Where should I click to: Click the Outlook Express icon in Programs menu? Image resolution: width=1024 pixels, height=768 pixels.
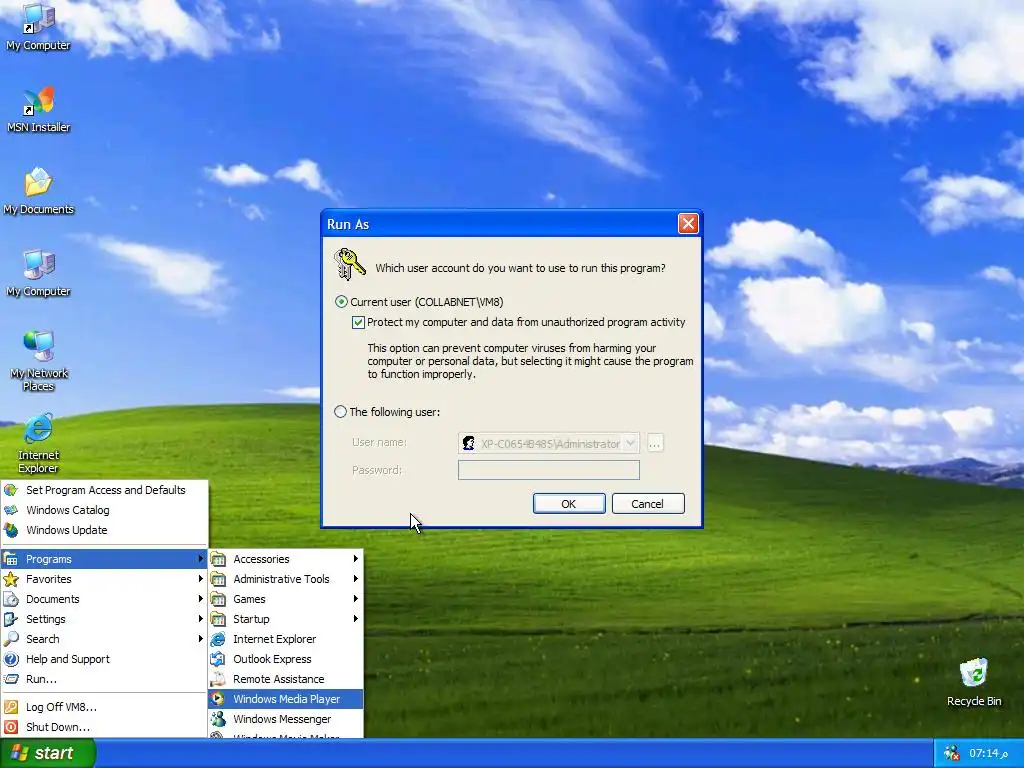[x=218, y=659]
